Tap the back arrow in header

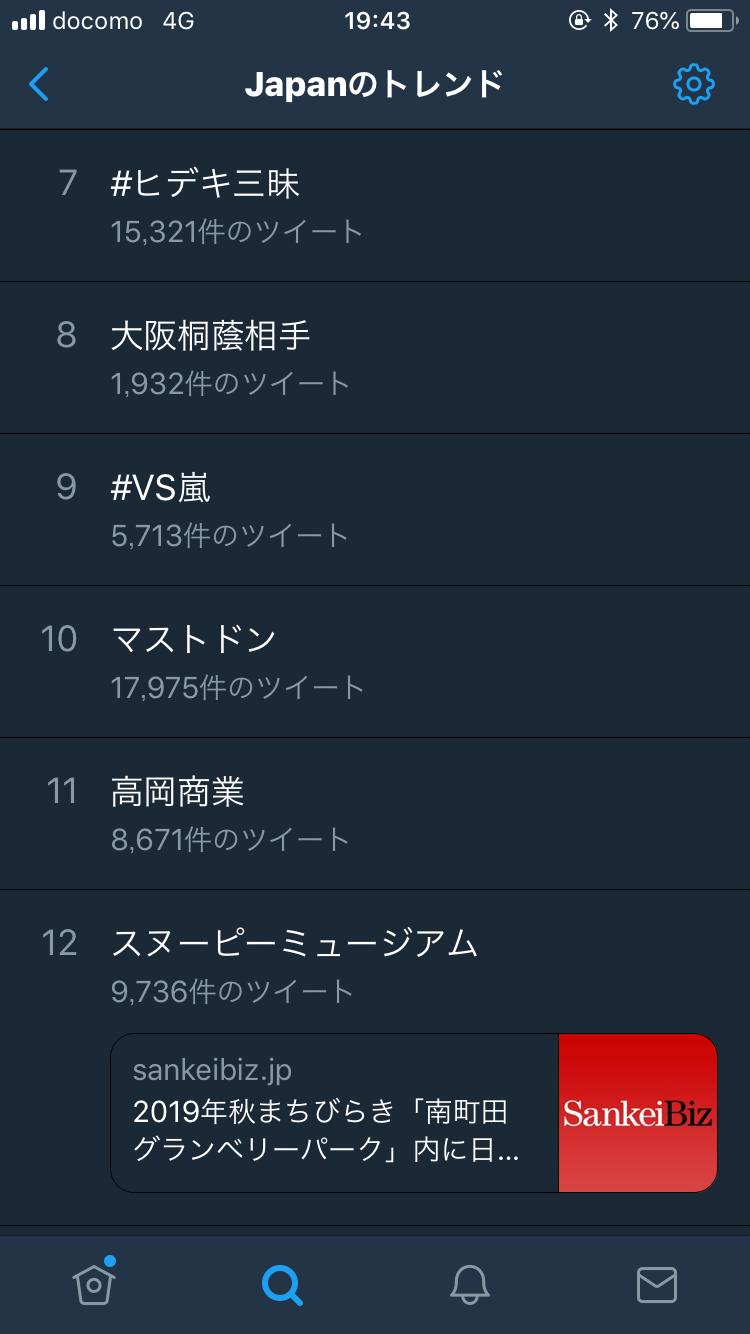click(38, 84)
